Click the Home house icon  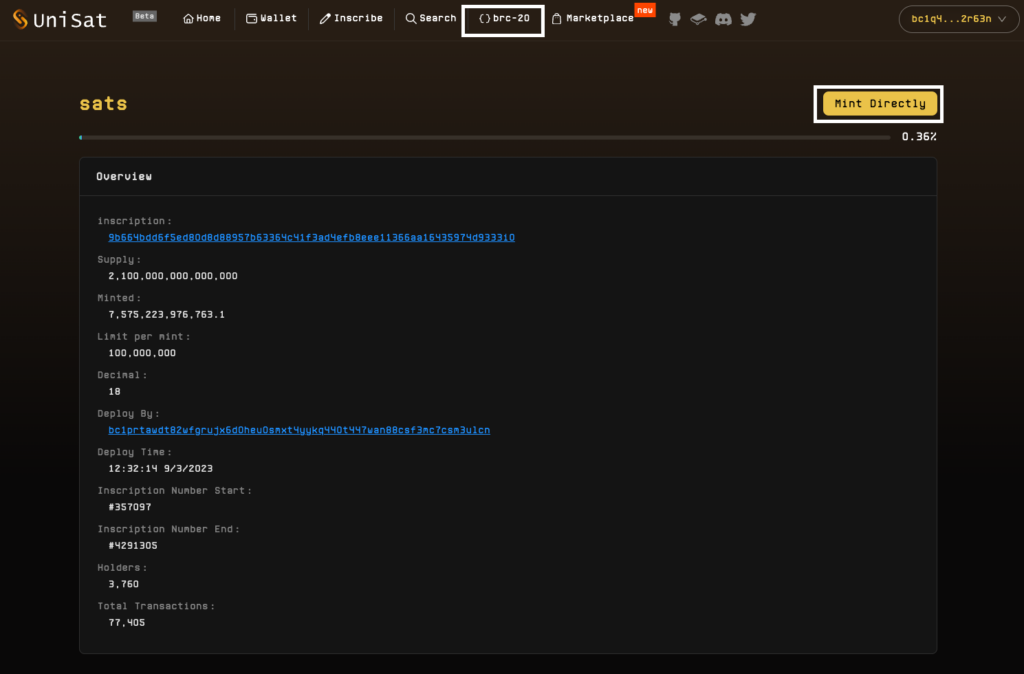point(188,19)
